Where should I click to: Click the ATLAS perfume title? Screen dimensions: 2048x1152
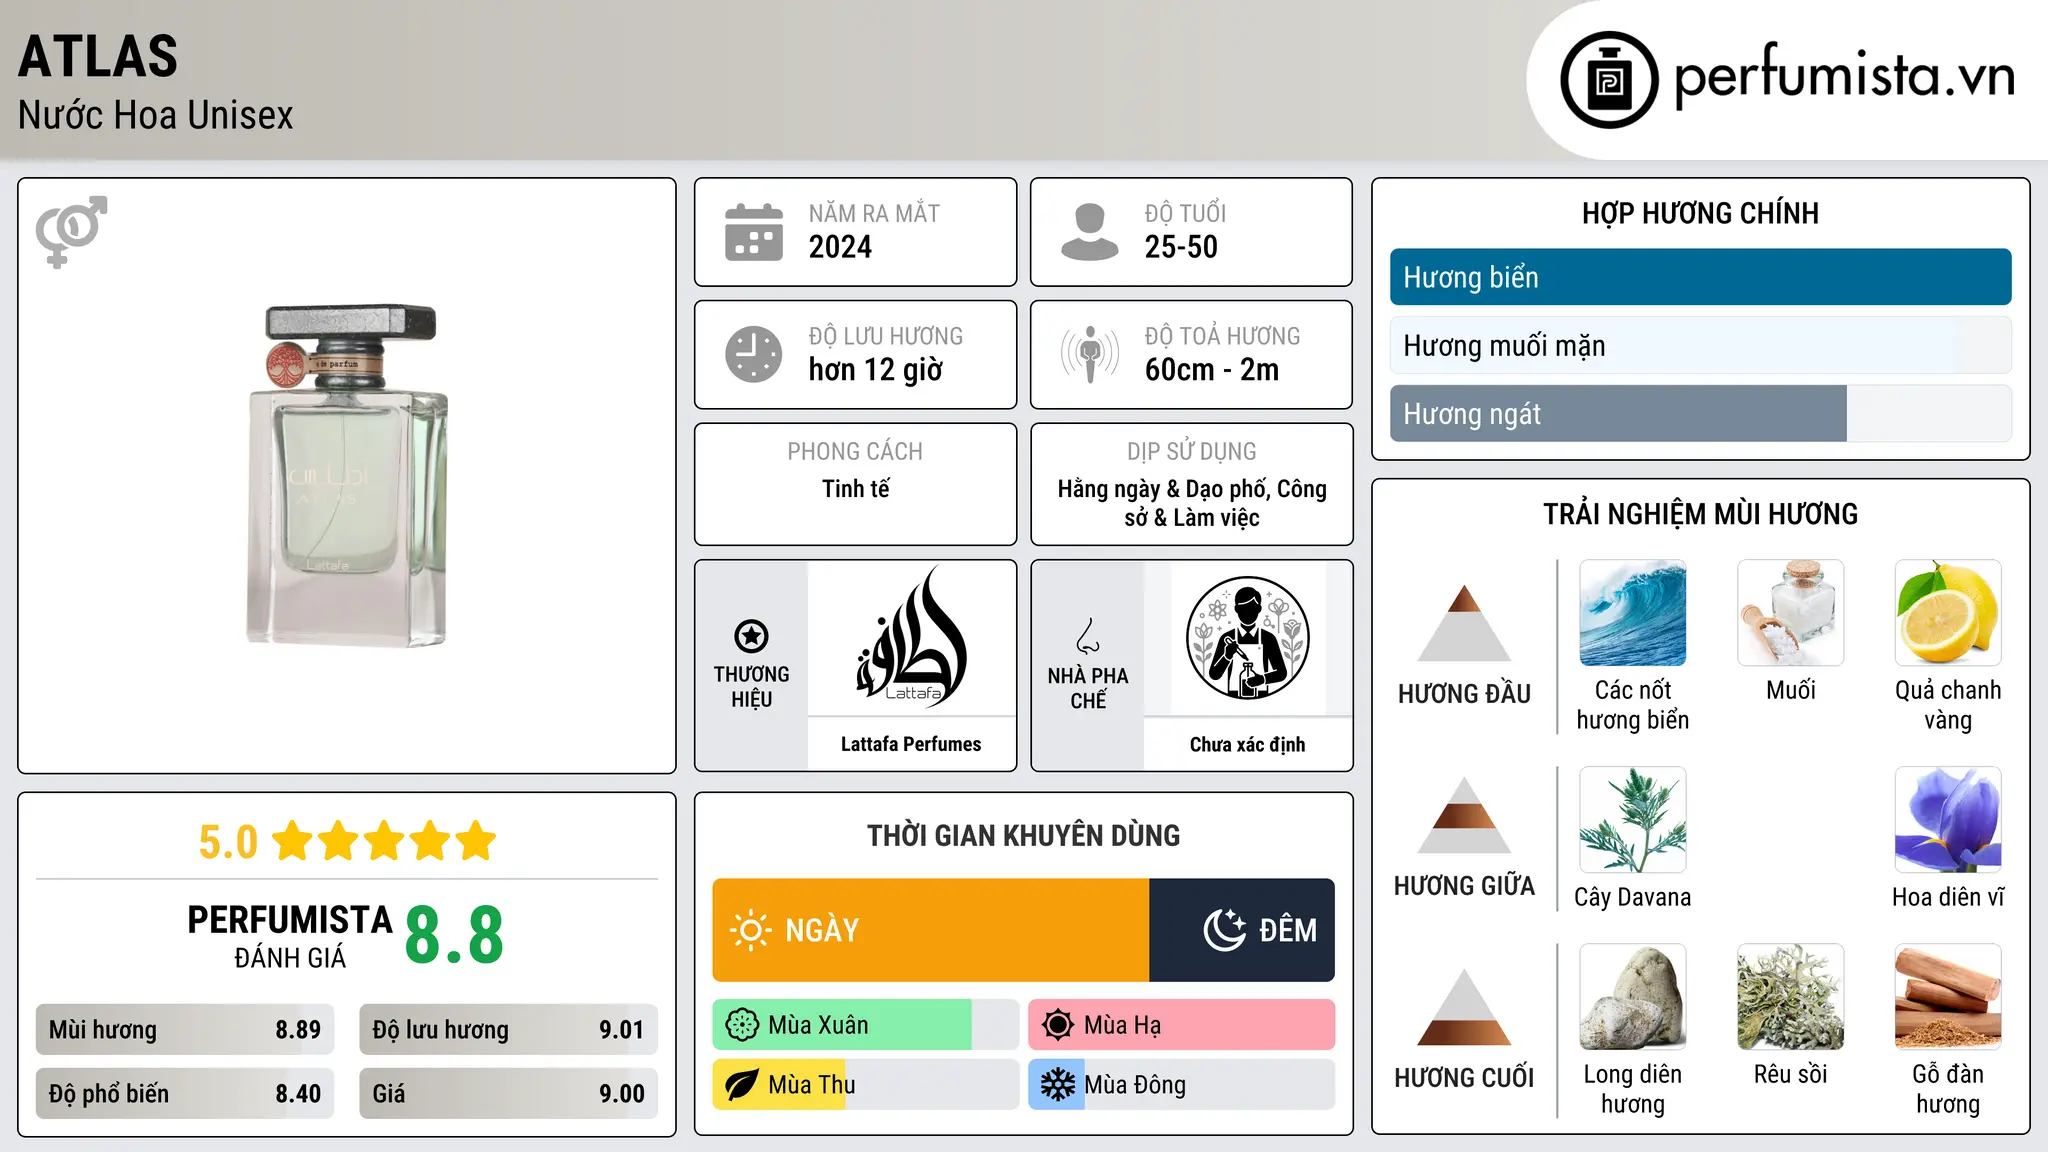pos(98,56)
